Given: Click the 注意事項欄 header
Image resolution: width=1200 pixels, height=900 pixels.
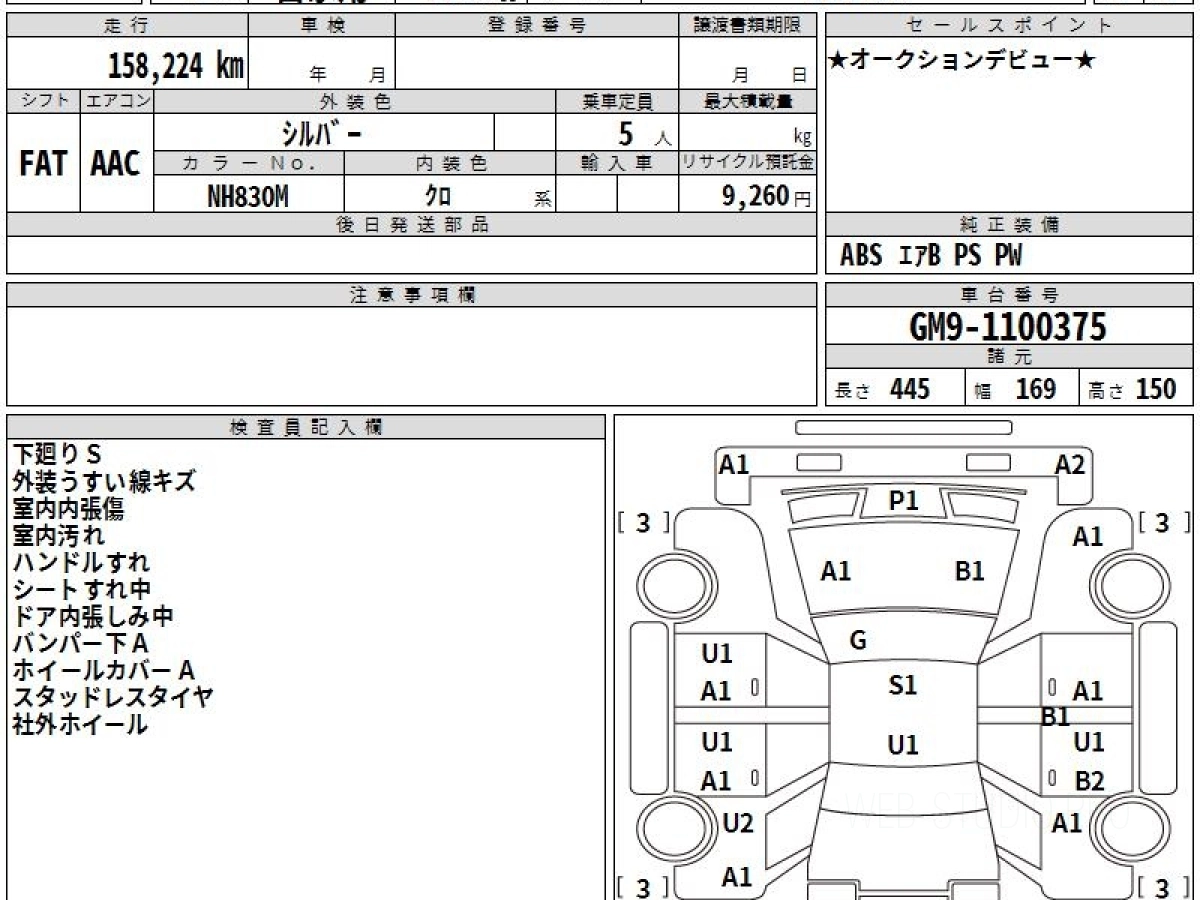Looking at the screenshot, I should [412, 295].
